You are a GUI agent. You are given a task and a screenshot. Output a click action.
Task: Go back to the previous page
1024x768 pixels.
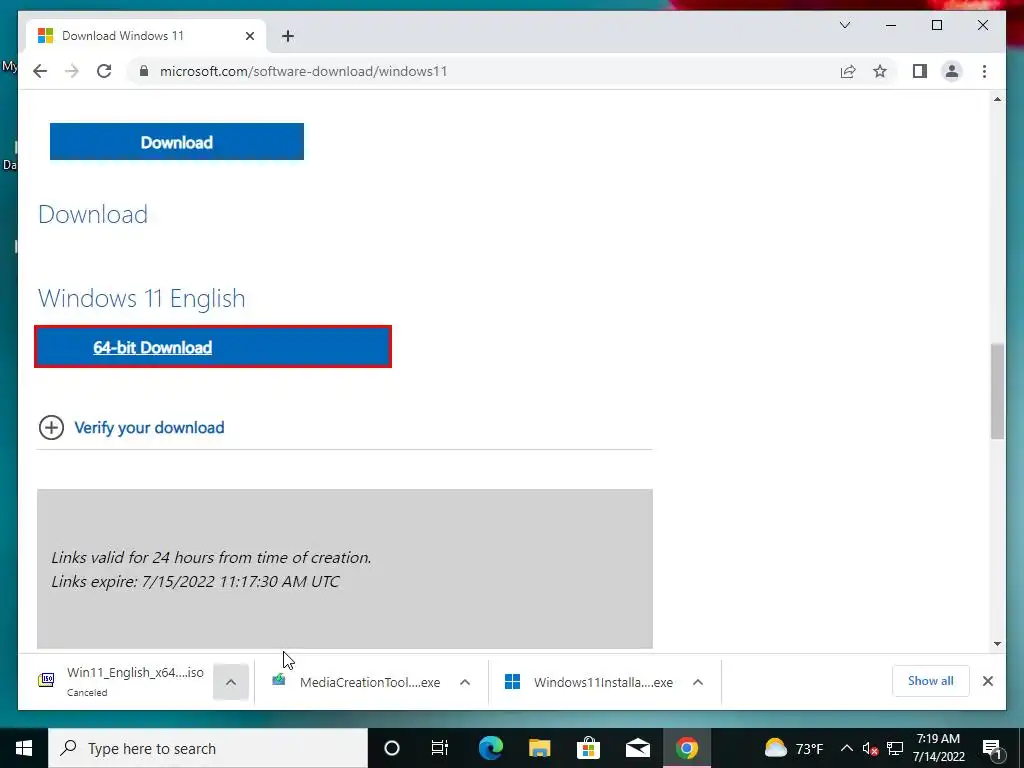click(x=40, y=71)
